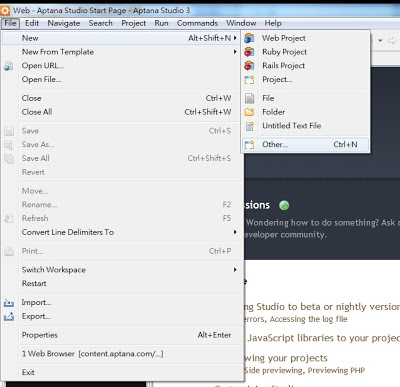400x387 pixels.
Task: Open the Run menu
Action: pyautogui.click(x=161, y=23)
